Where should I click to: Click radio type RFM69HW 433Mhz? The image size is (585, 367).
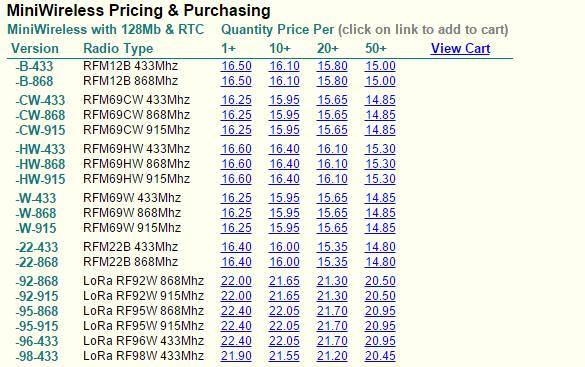coord(137,149)
